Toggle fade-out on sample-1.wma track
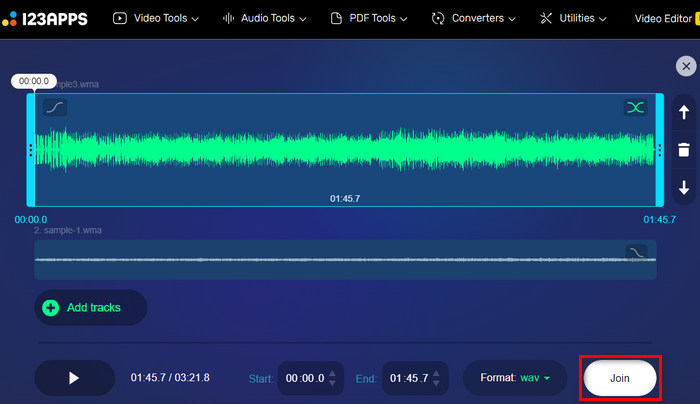 pos(637,253)
